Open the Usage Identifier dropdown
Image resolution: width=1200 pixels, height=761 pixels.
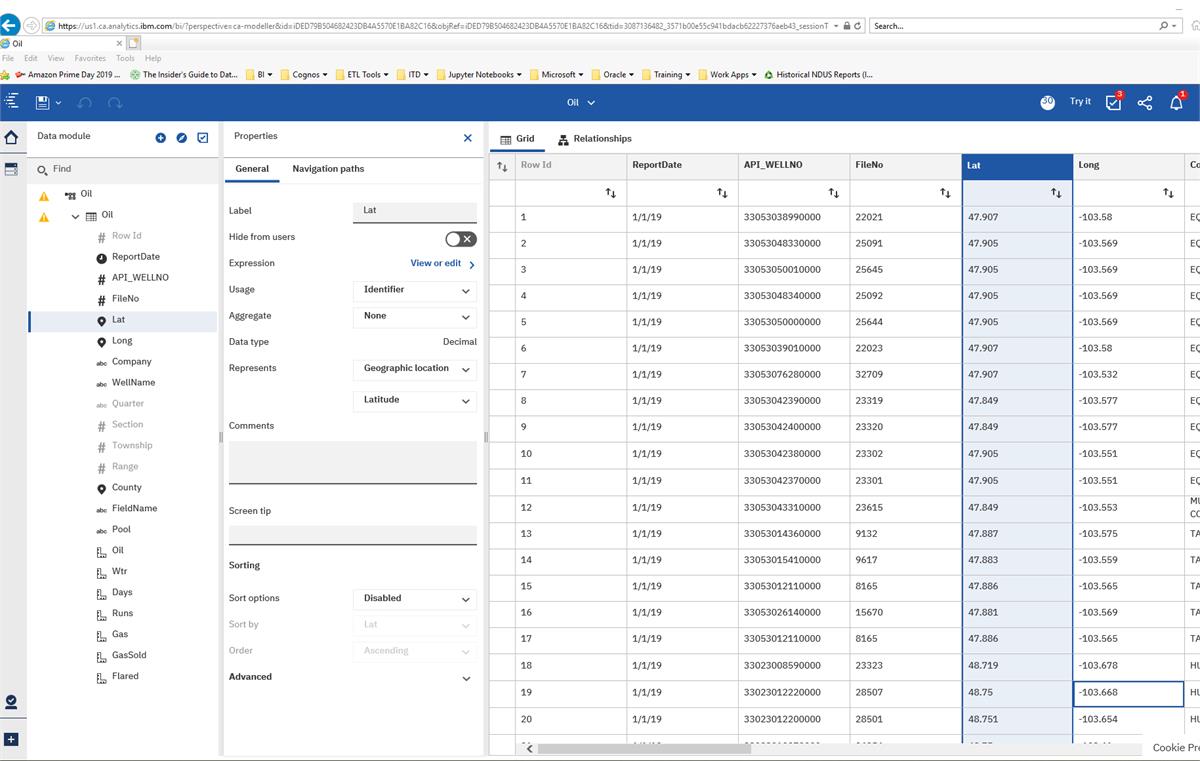(415, 290)
